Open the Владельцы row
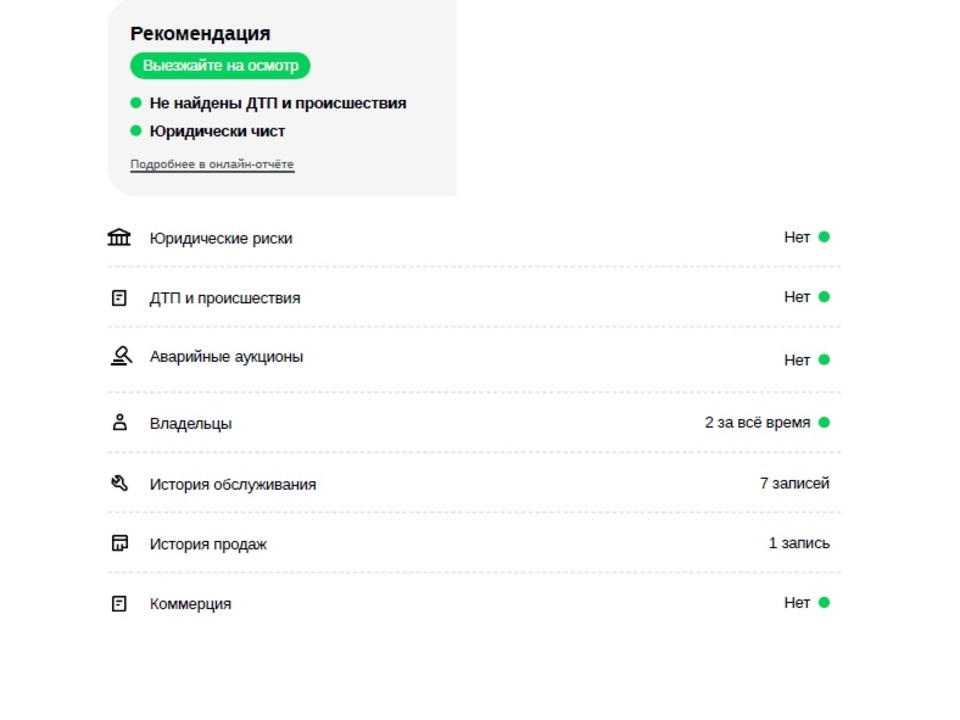 click(x=474, y=422)
